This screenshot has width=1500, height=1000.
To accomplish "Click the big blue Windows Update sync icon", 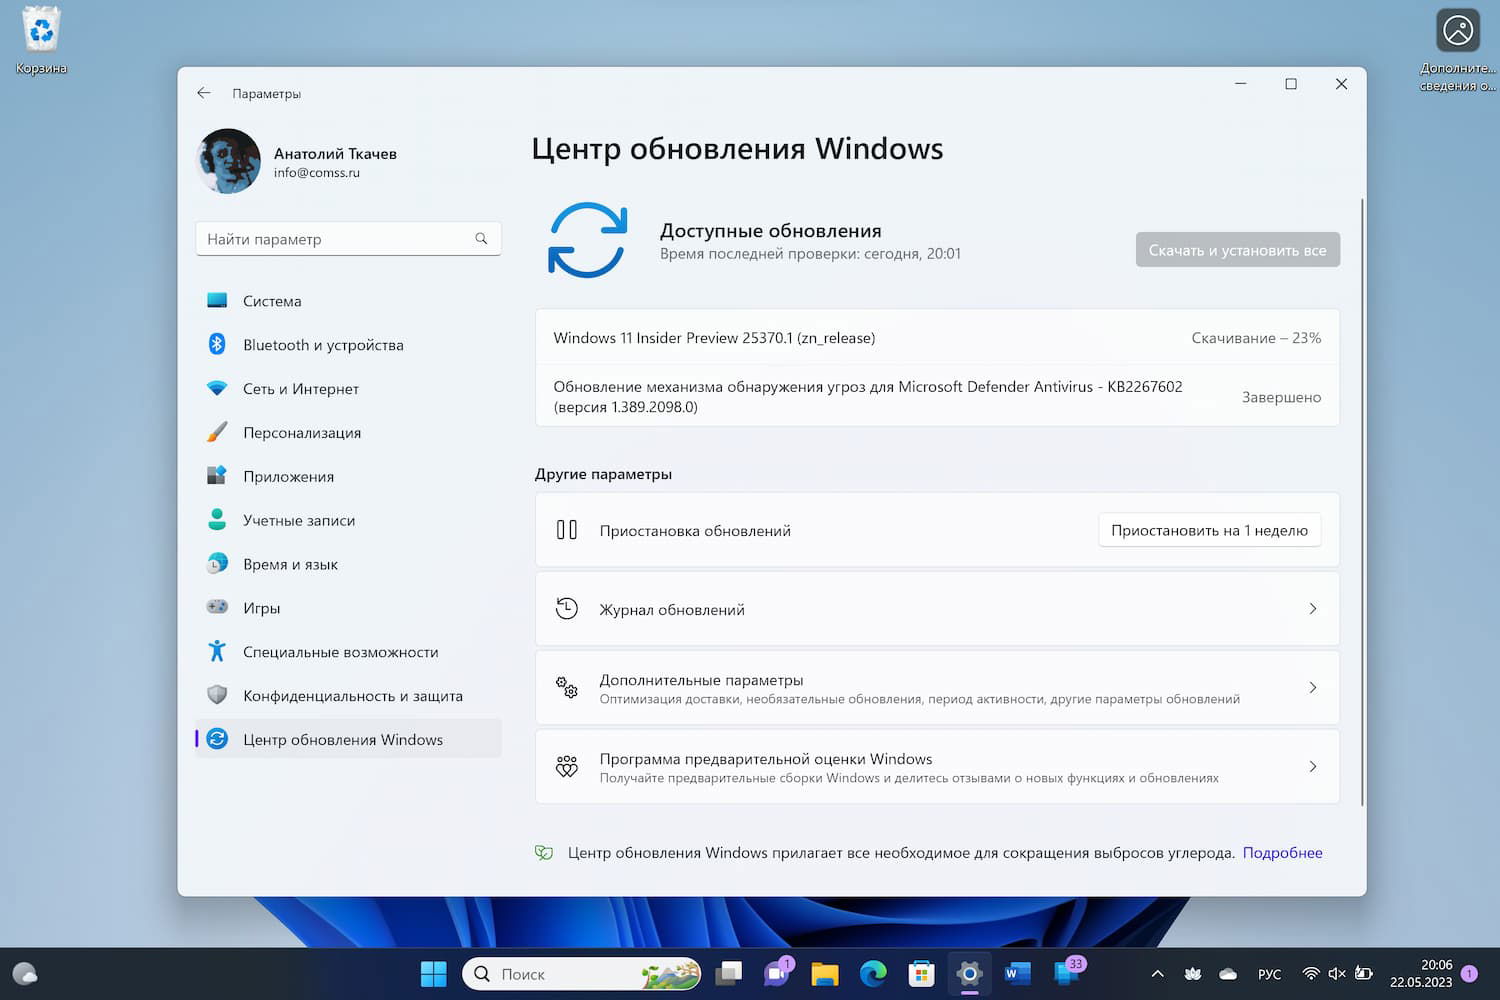I will [x=588, y=240].
